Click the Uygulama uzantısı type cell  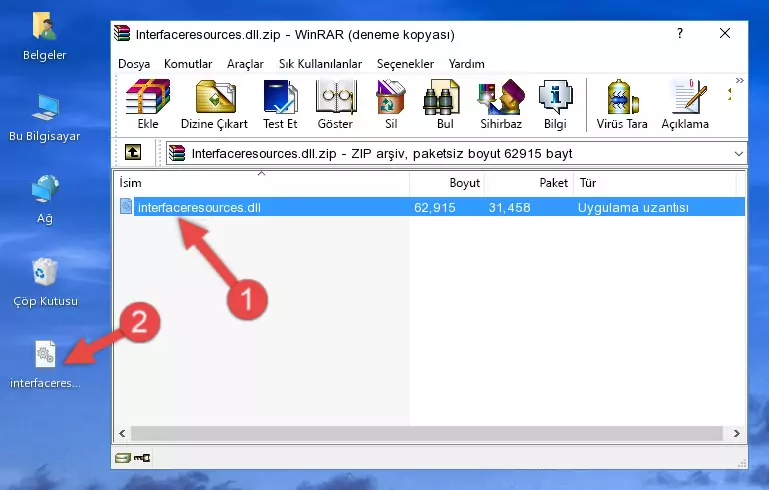633,207
